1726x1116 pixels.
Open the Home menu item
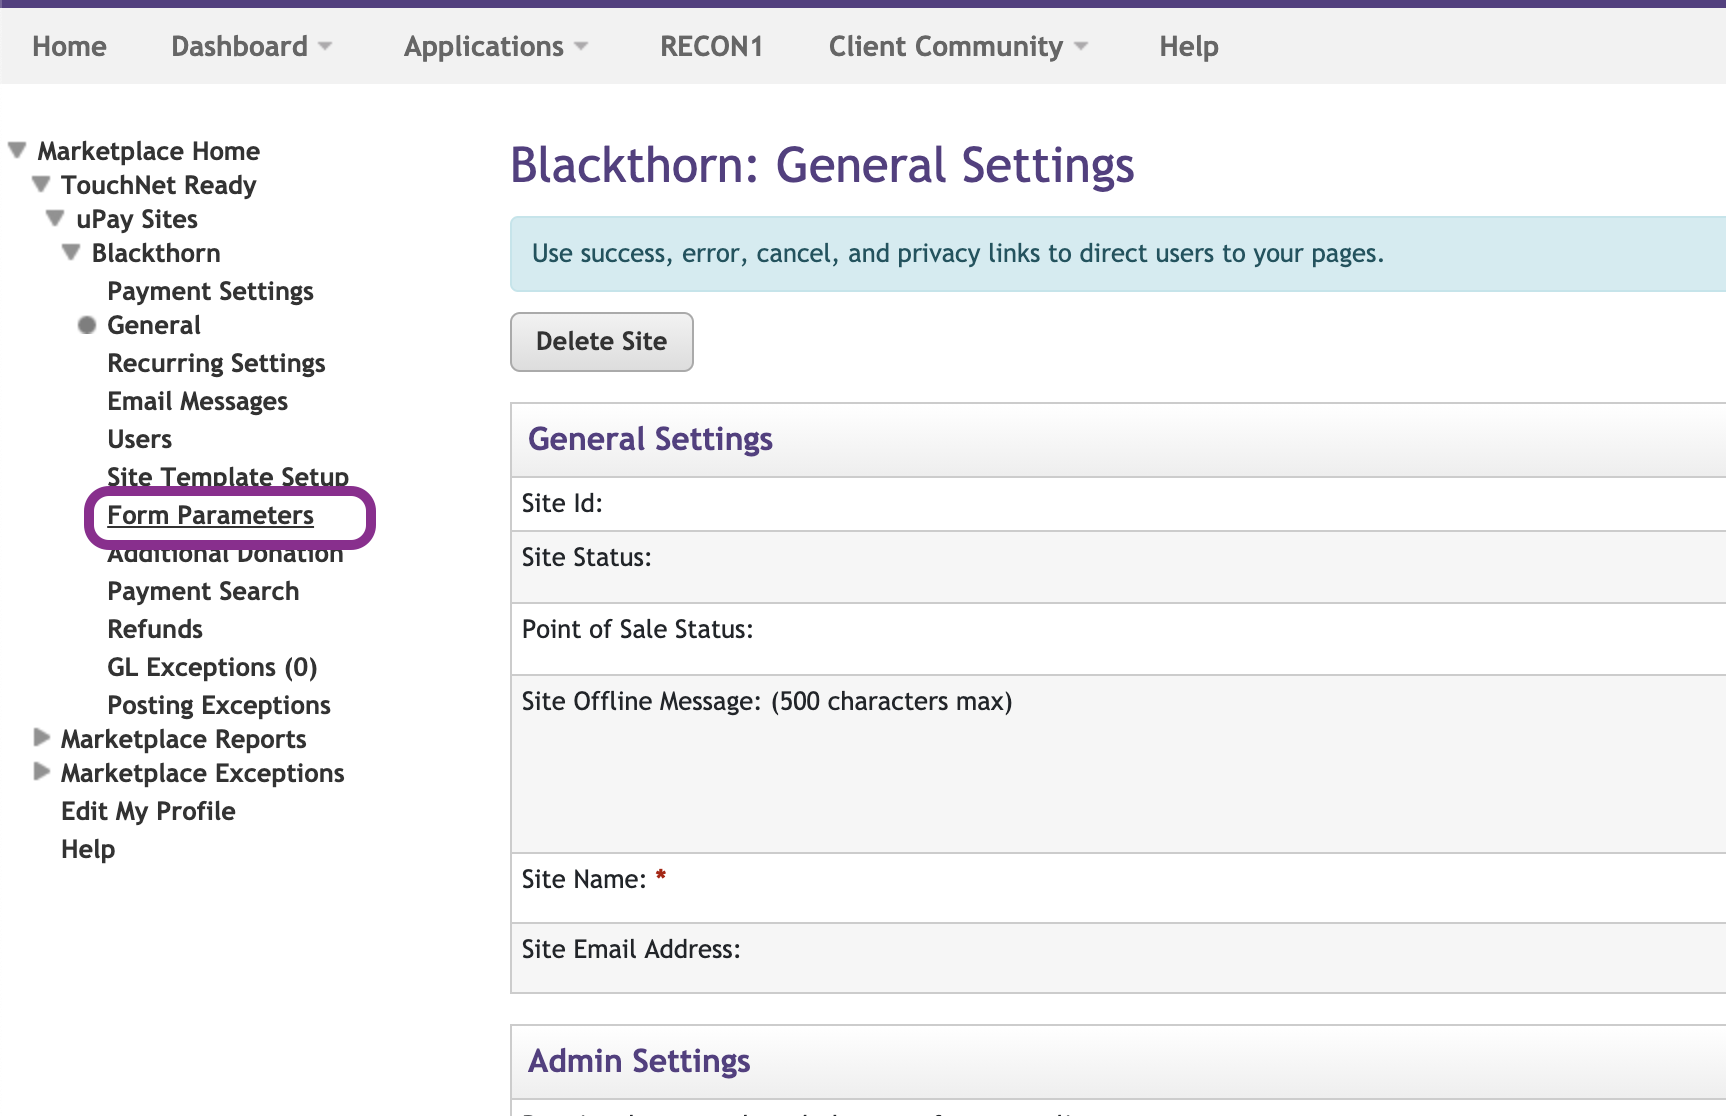click(x=69, y=46)
